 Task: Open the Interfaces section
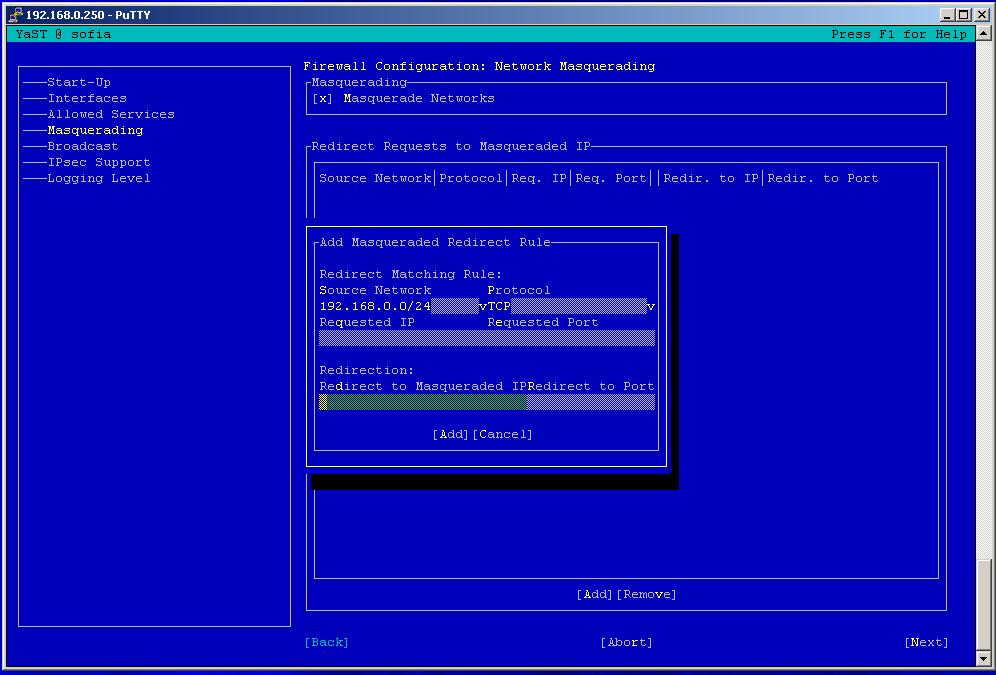click(x=87, y=98)
